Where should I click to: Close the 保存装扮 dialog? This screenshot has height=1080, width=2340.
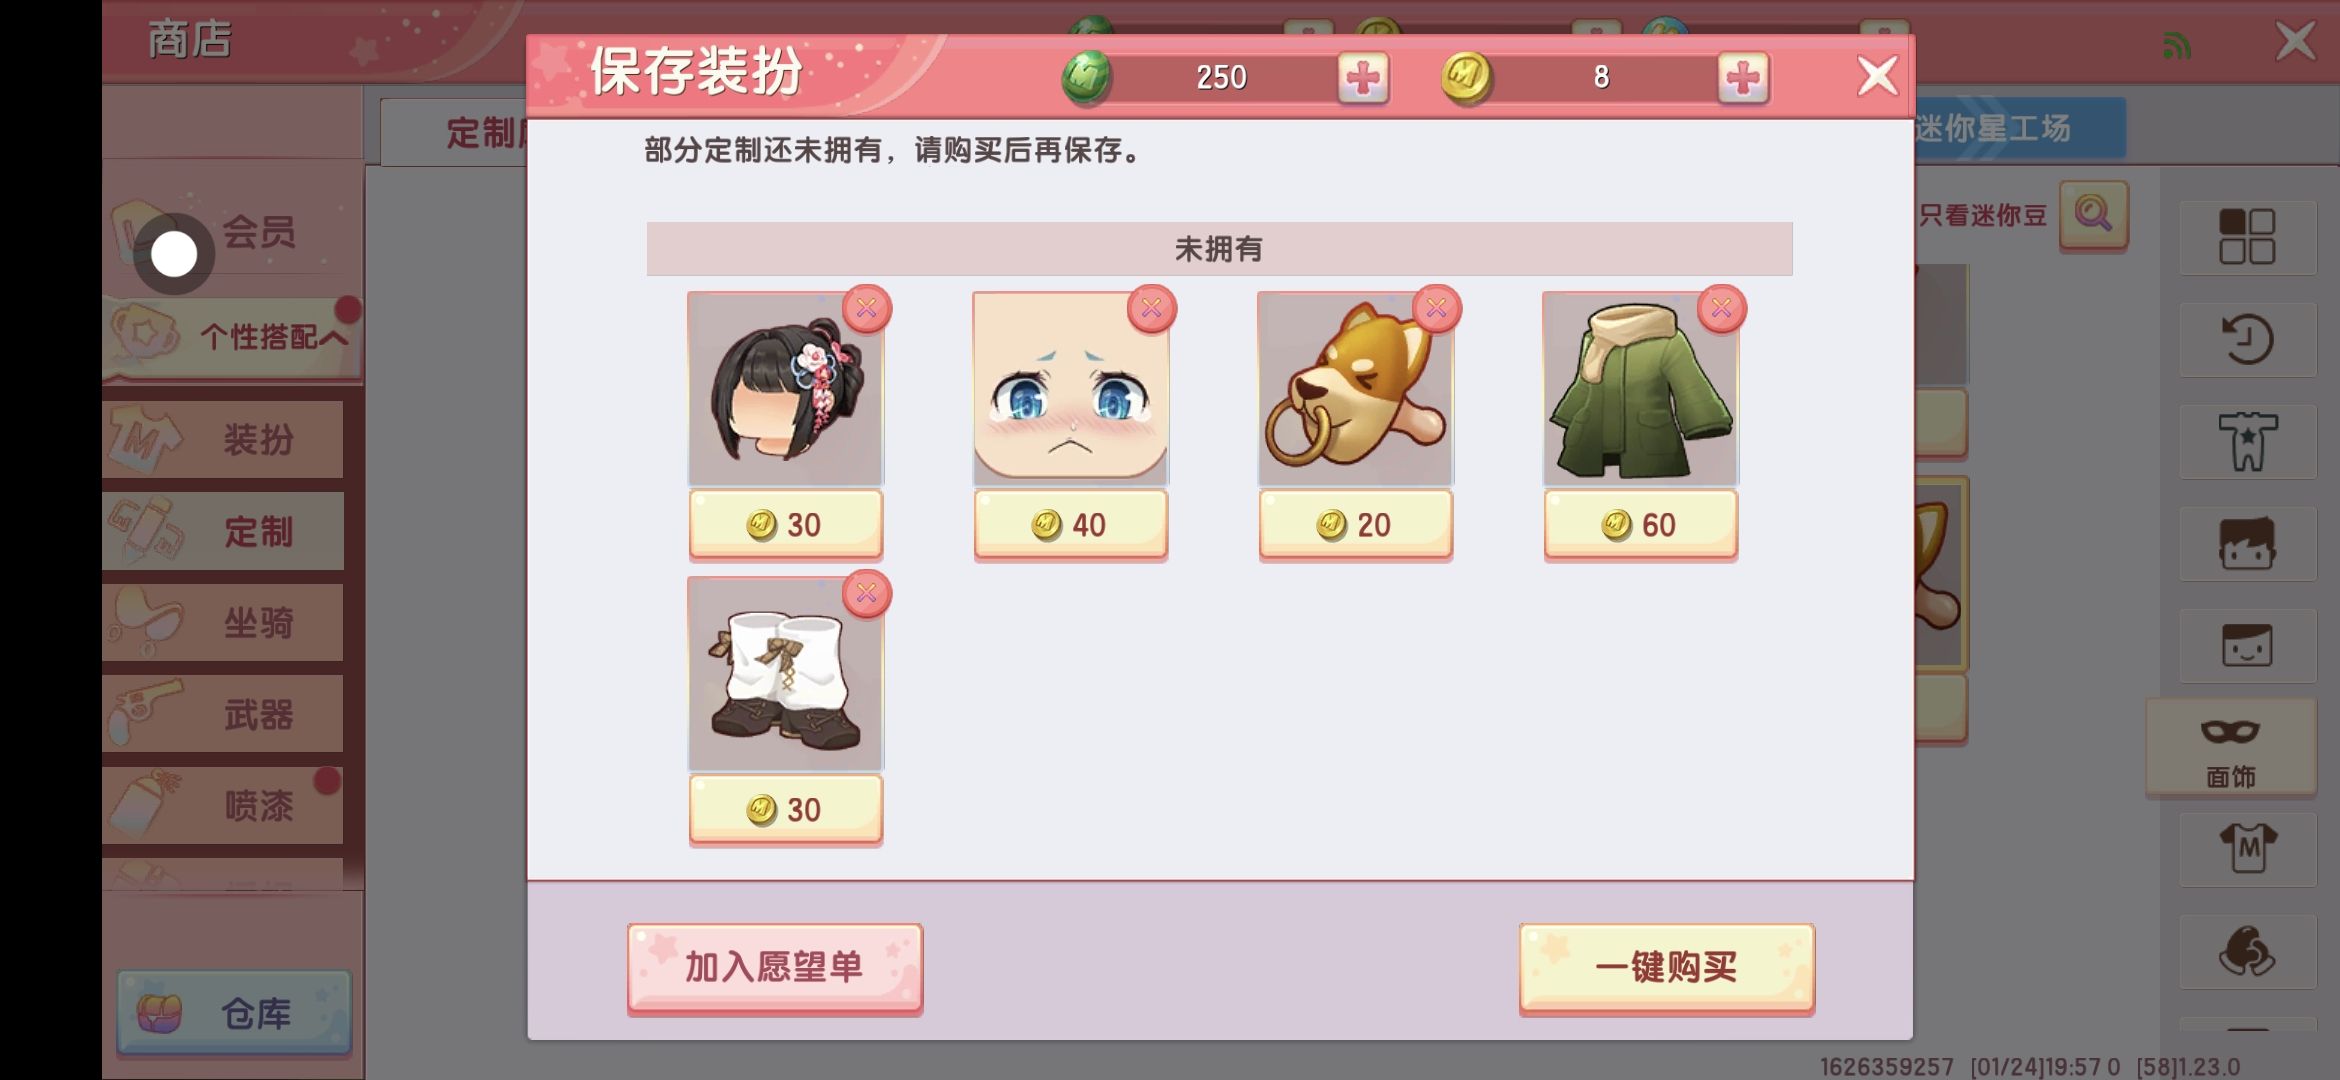coord(1876,76)
